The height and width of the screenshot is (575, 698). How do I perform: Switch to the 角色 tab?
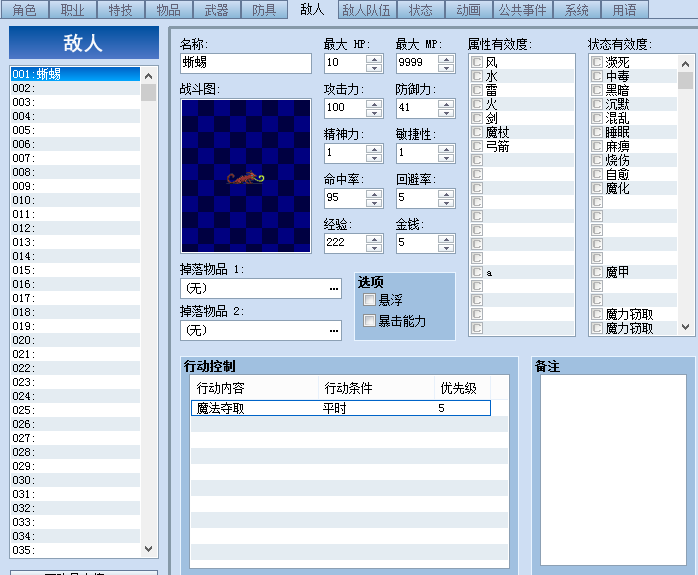24,10
